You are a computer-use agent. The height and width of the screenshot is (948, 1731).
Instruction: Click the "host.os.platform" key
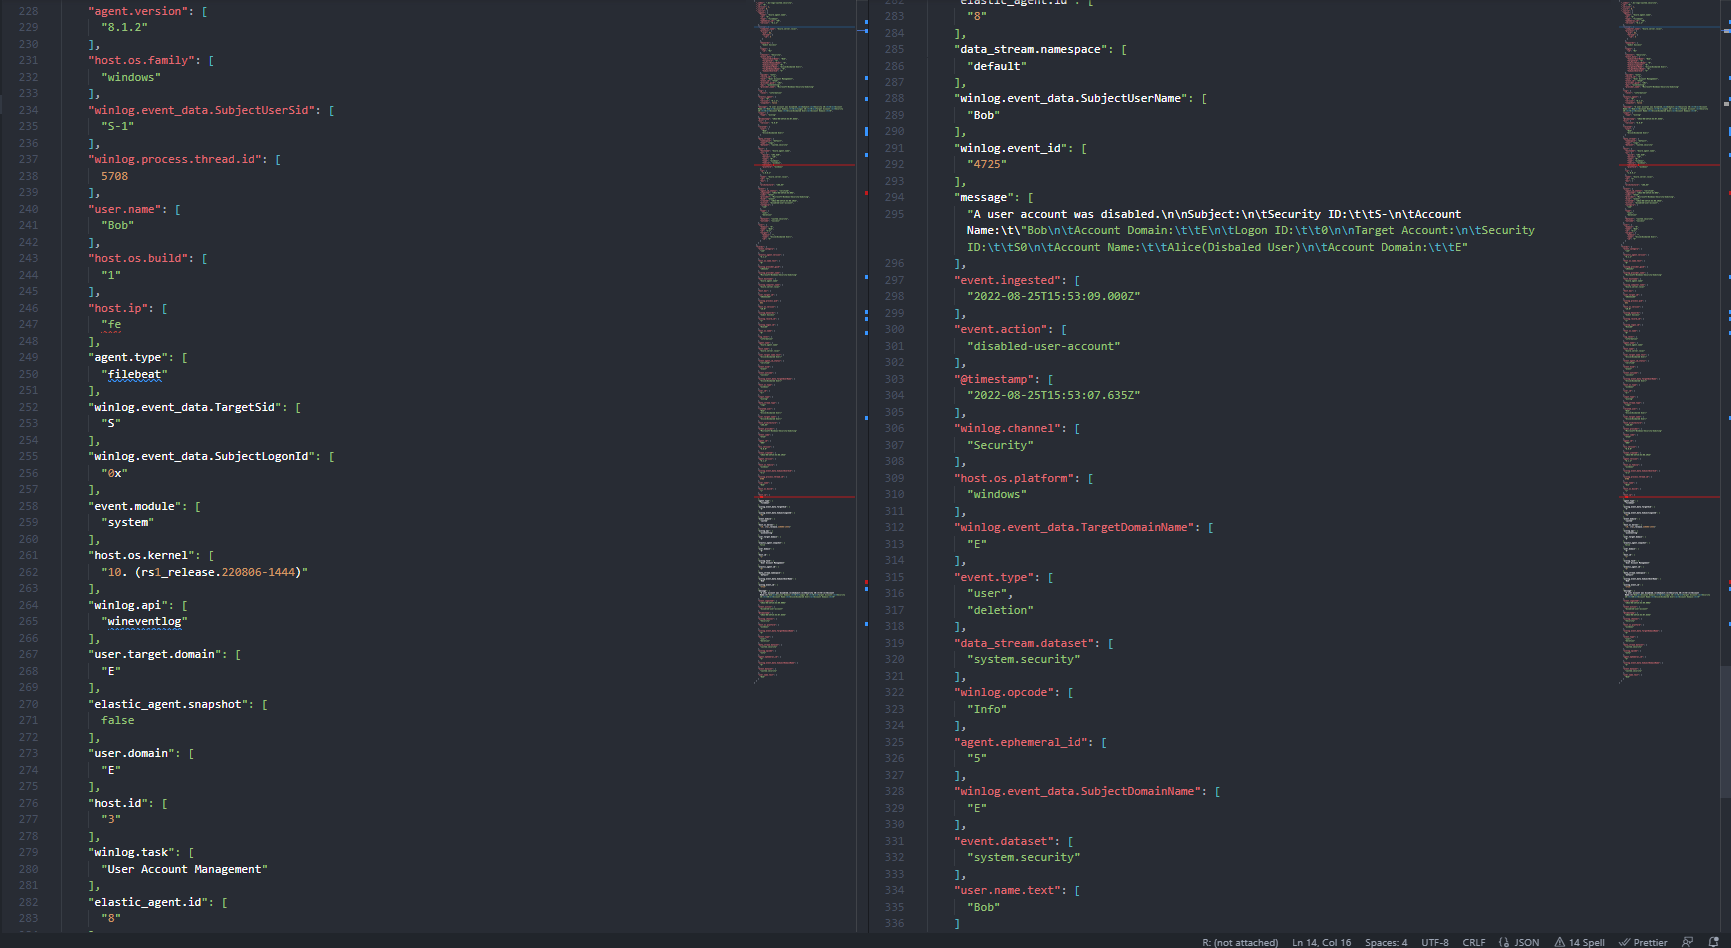(1014, 479)
